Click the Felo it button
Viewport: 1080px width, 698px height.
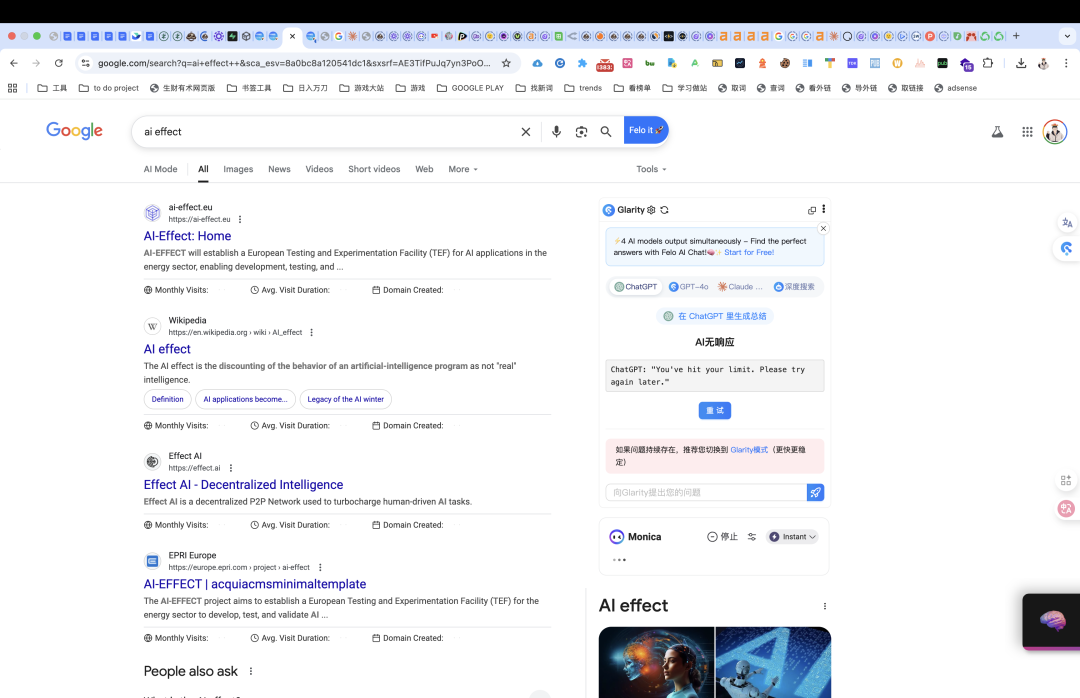(x=646, y=130)
